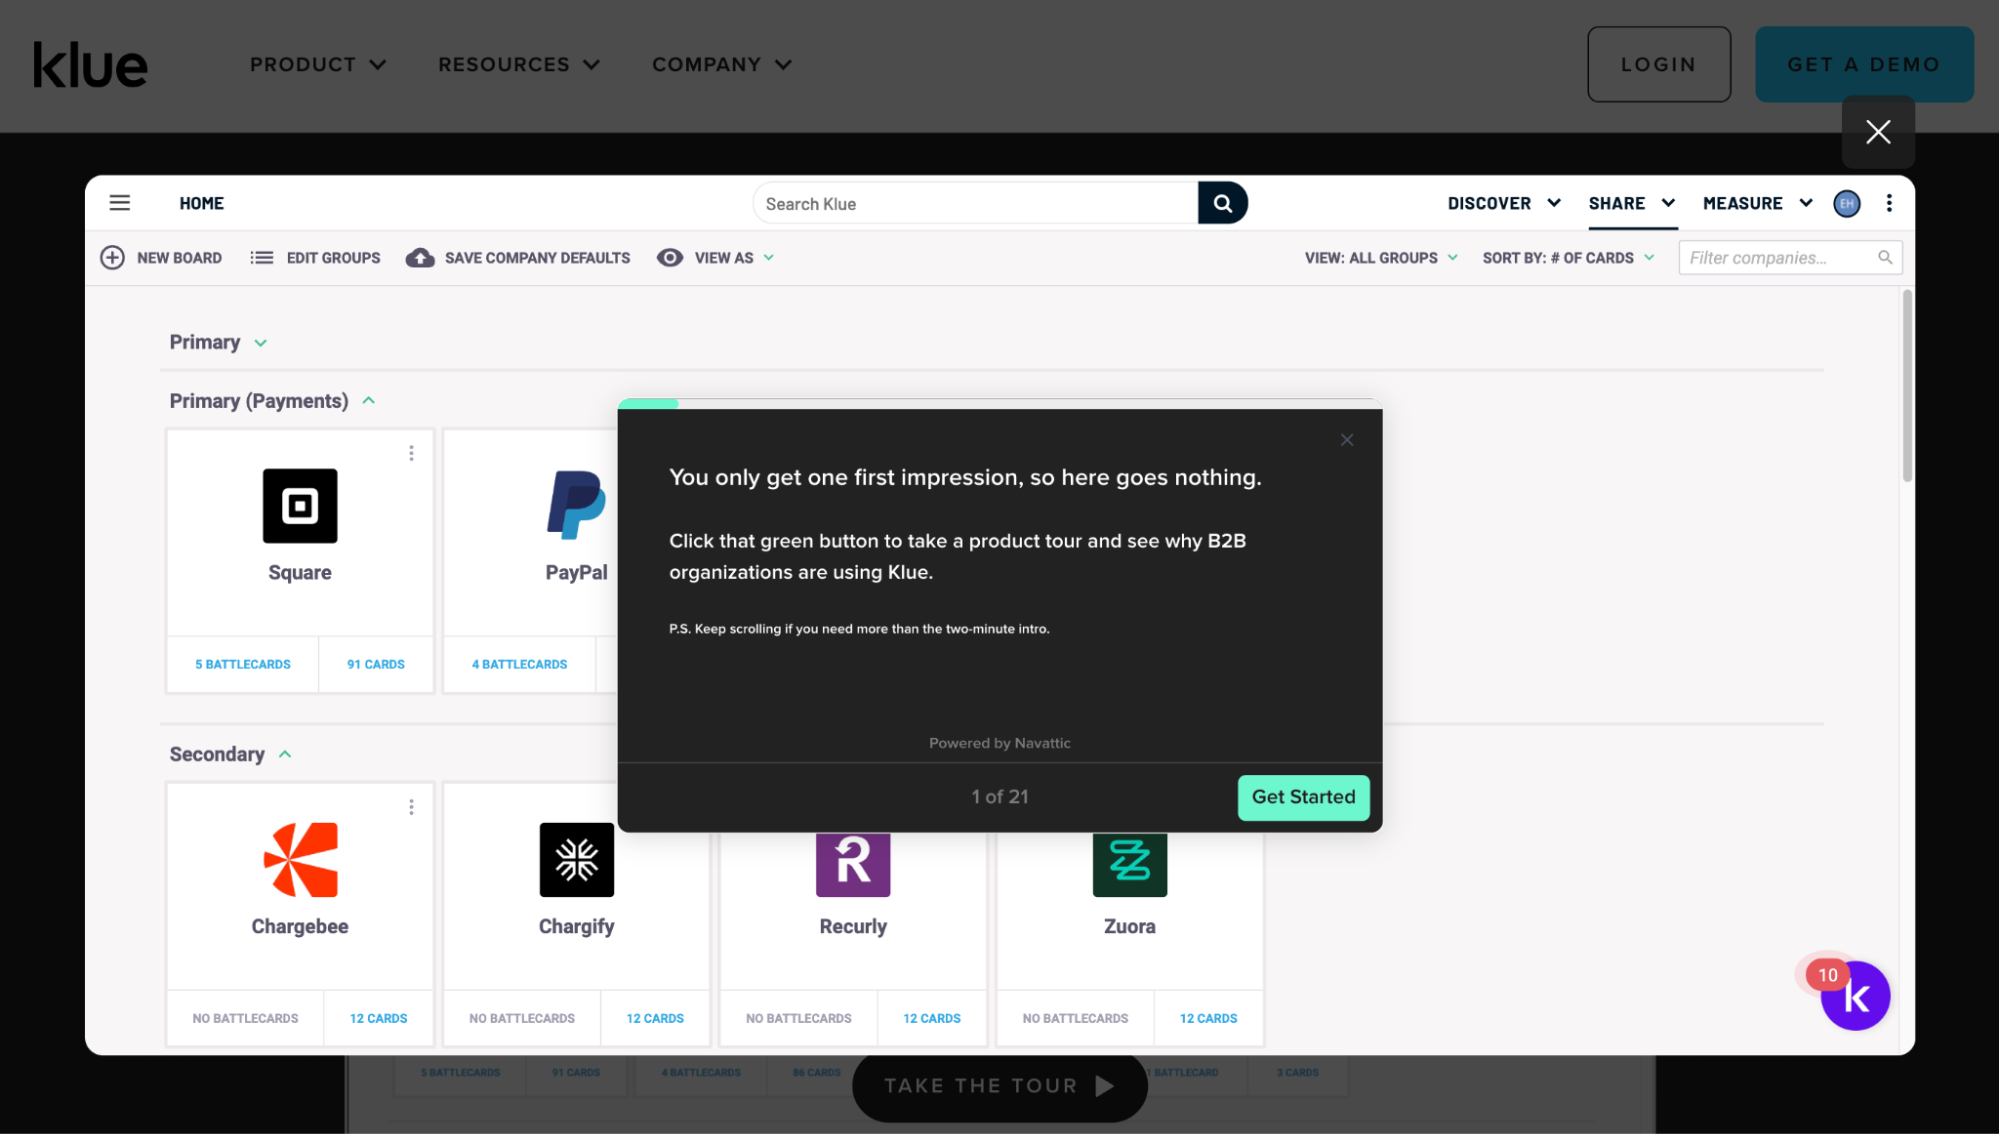Click the search magnifier button
Screen dimensions: 1999x1135
1222,203
